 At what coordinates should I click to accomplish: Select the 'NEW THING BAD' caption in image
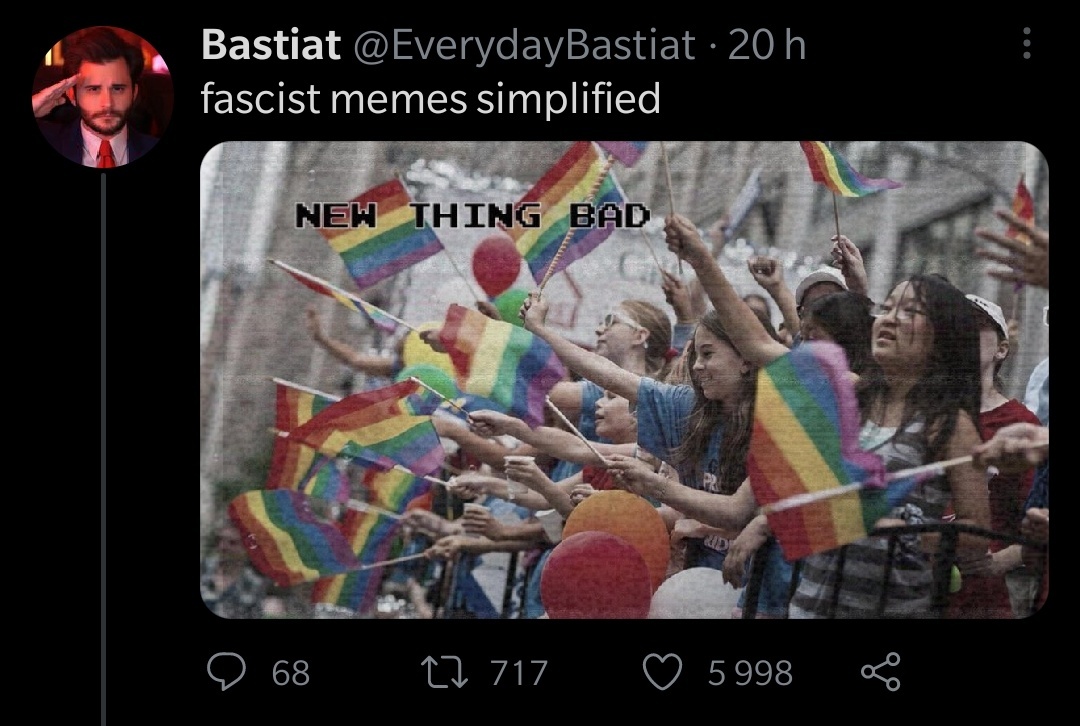(472, 216)
